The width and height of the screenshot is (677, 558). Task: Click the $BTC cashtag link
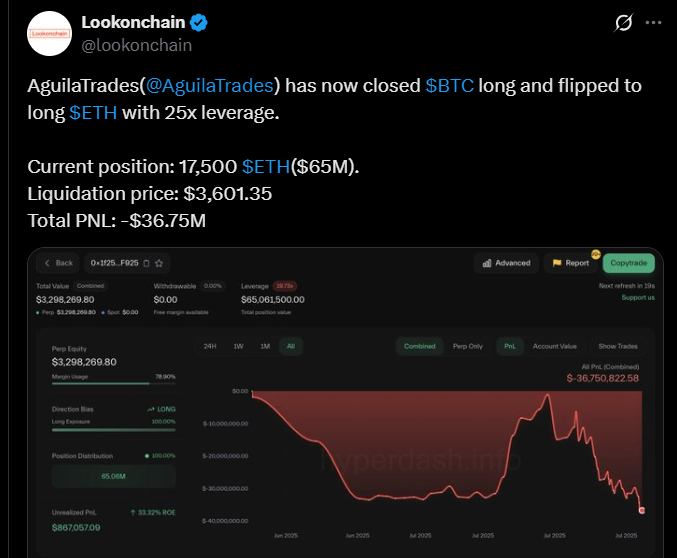coord(449,86)
